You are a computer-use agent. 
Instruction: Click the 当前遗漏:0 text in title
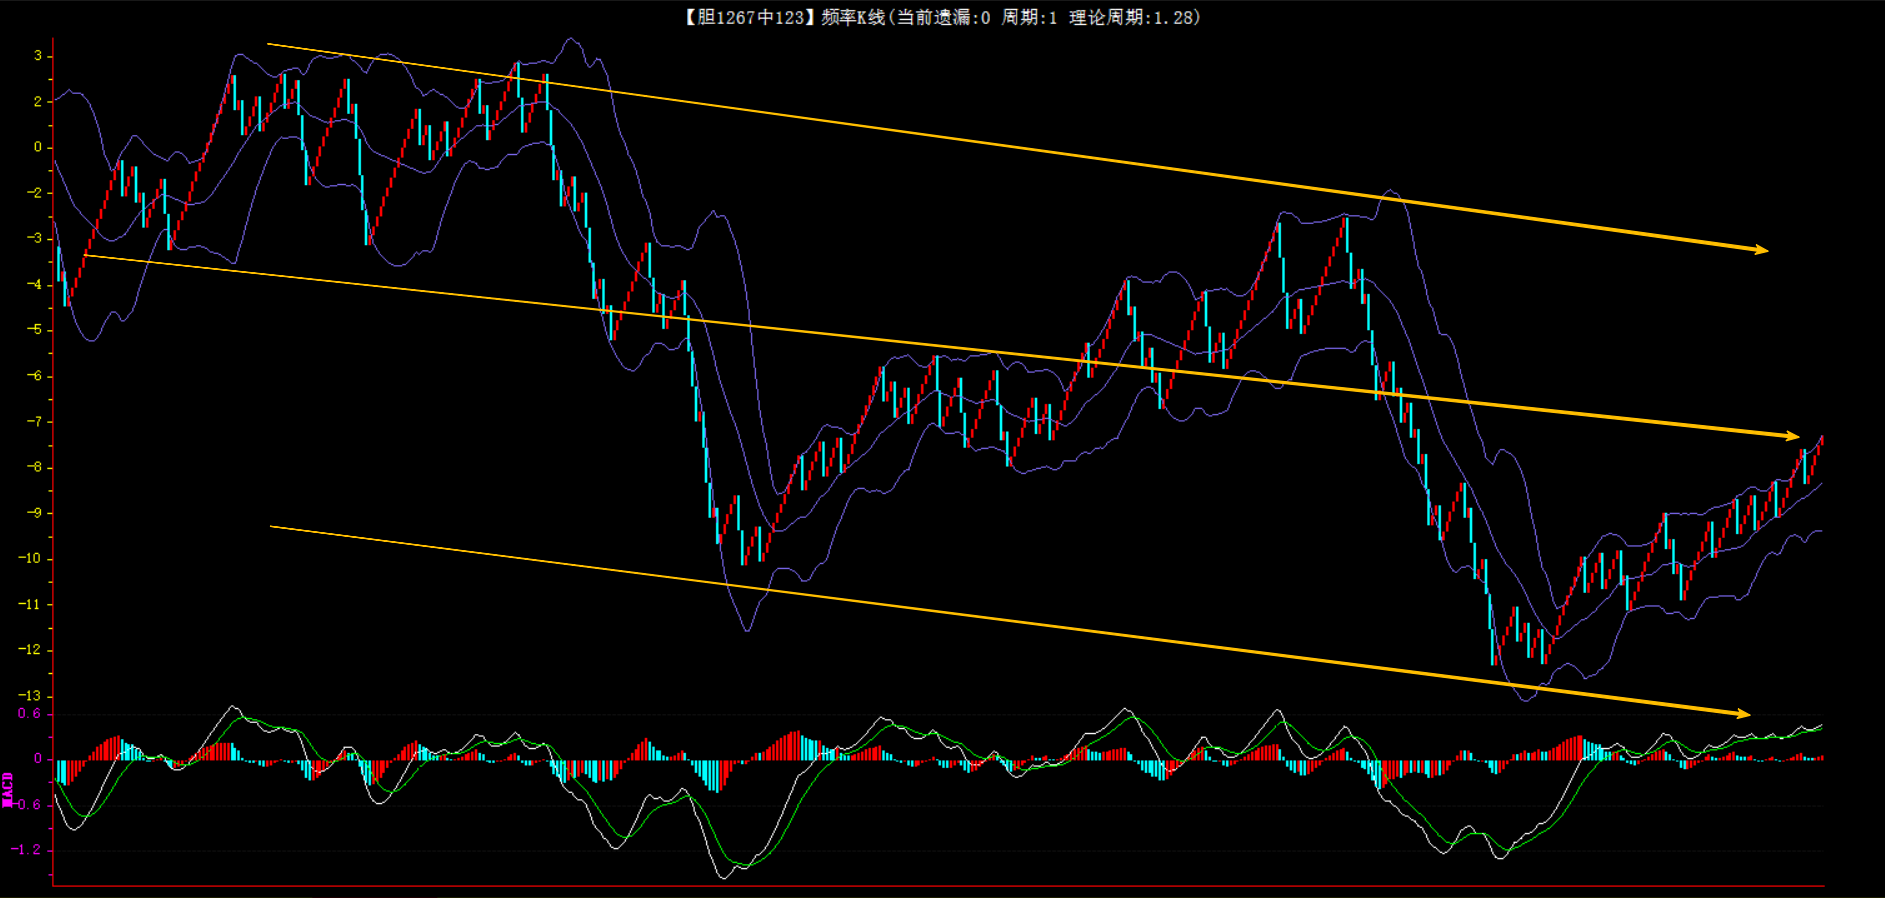click(x=942, y=17)
